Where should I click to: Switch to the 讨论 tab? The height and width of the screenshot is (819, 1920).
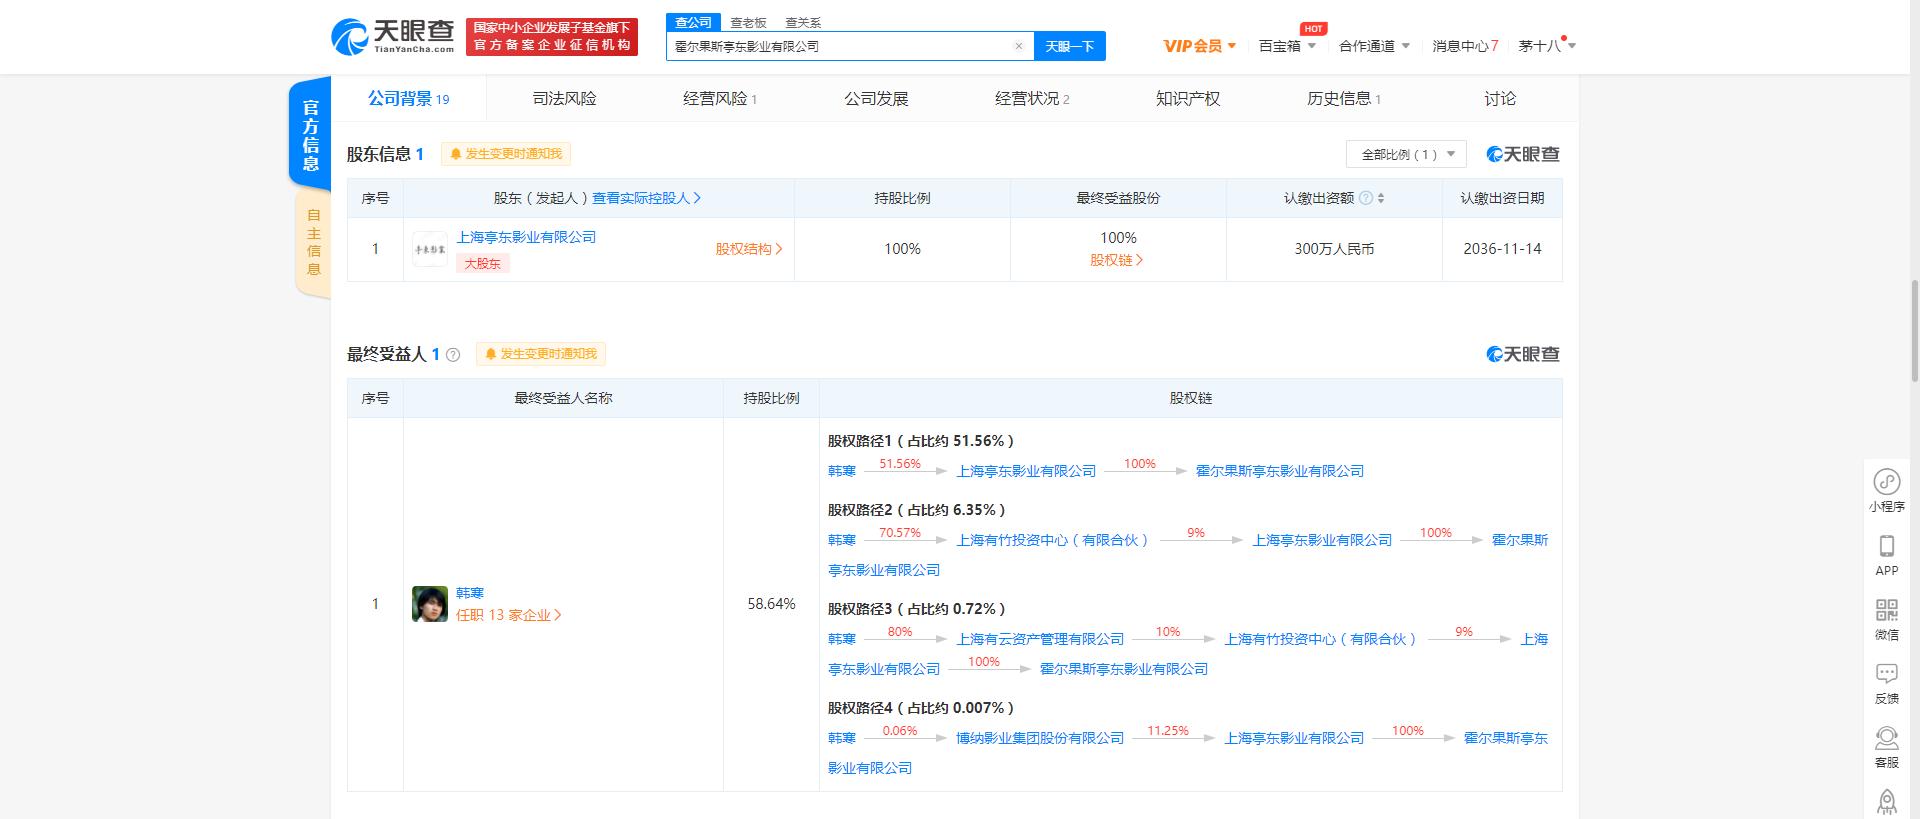pyautogui.click(x=1500, y=99)
